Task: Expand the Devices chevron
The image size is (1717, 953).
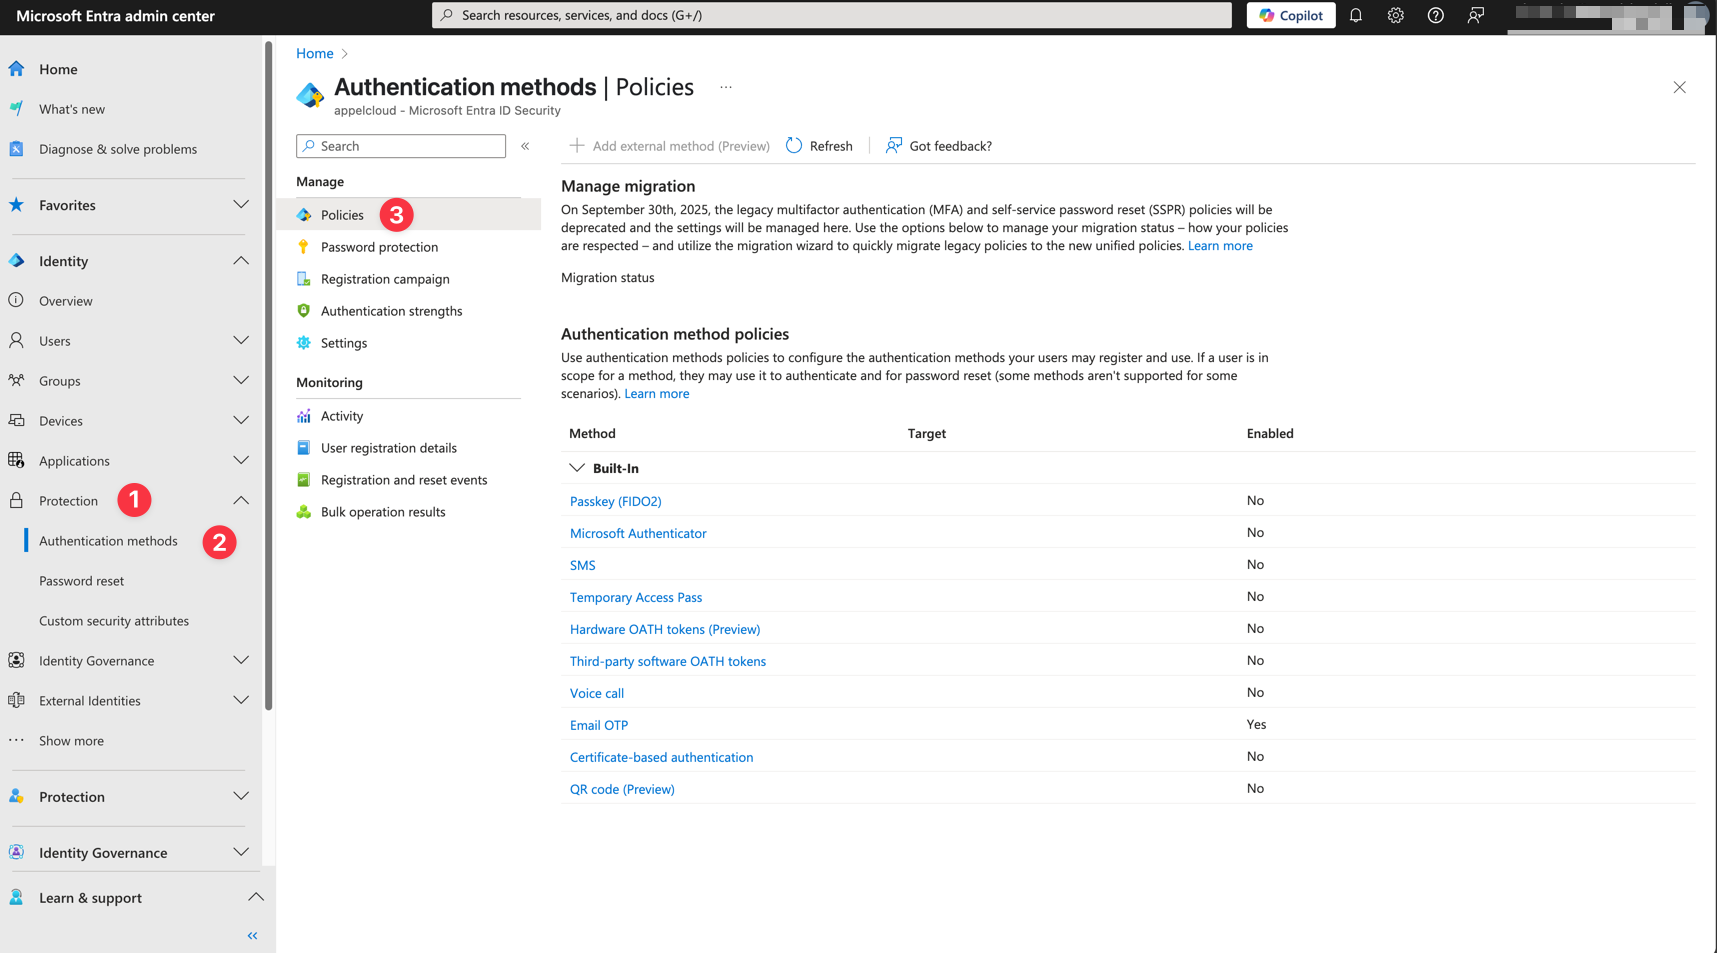Action: (241, 421)
